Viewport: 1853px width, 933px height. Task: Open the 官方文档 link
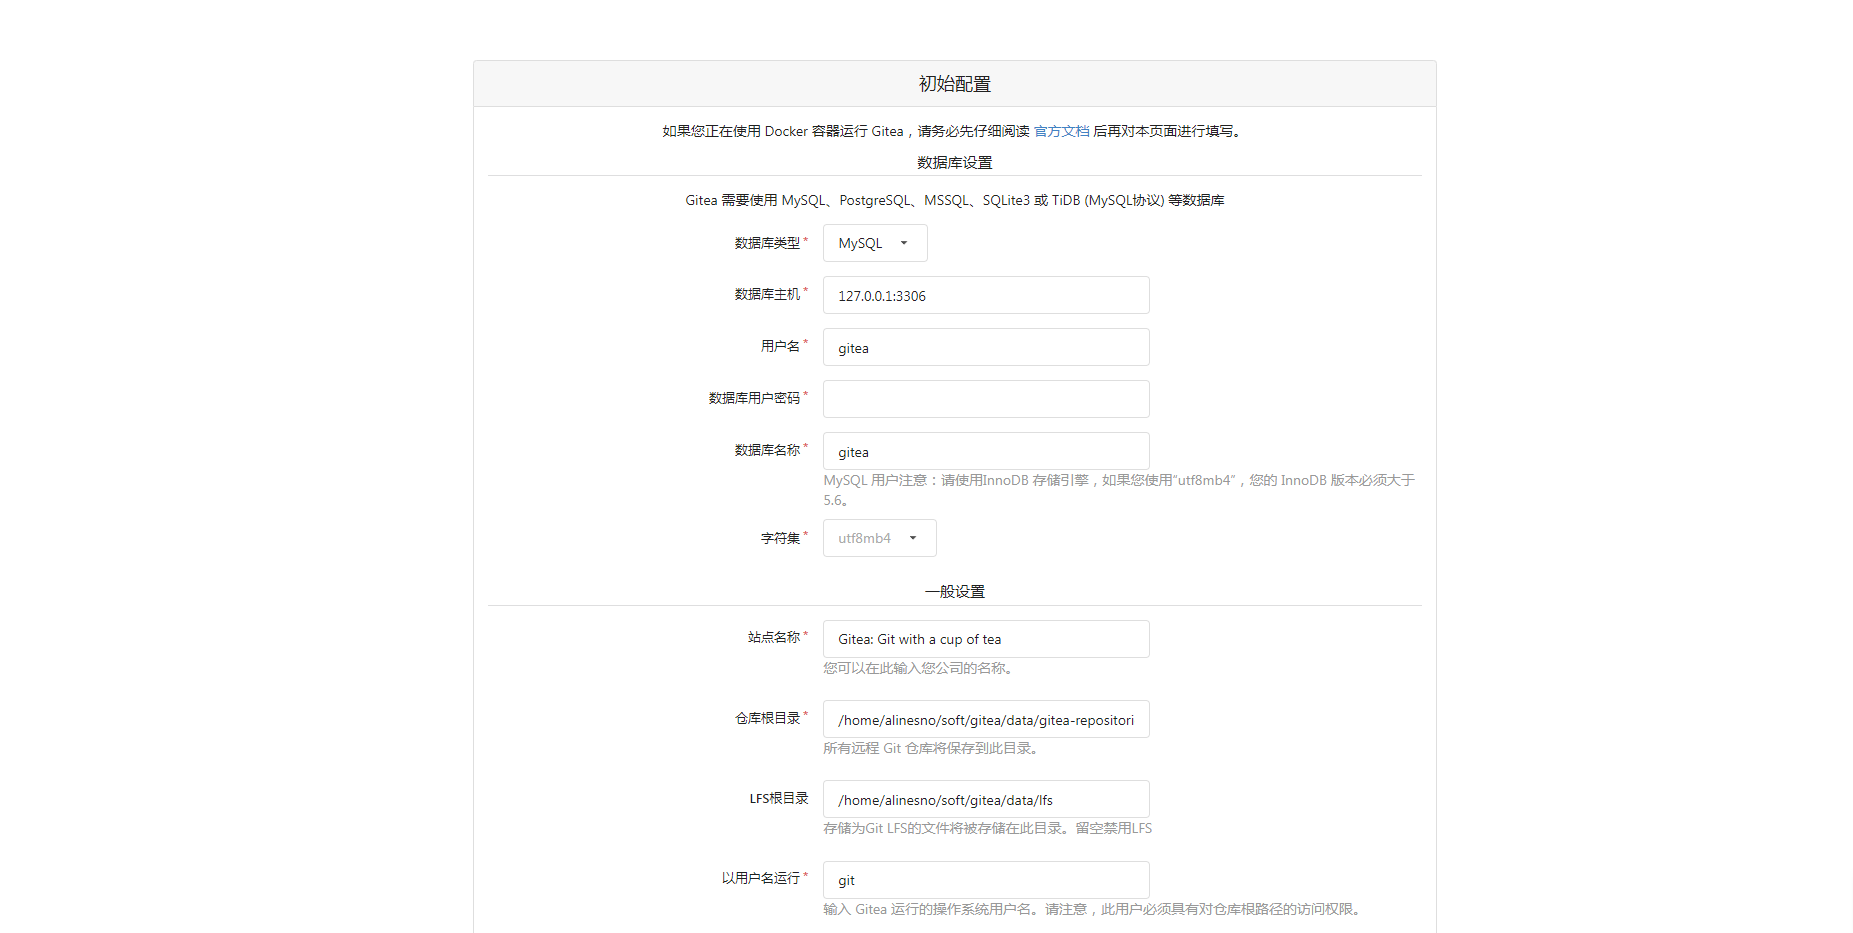coord(1061,131)
